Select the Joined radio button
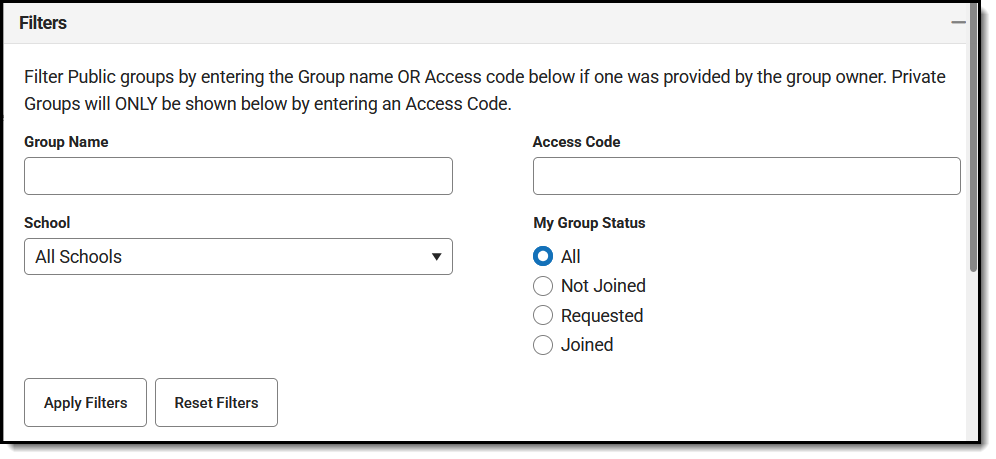996x459 pixels. (543, 345)
